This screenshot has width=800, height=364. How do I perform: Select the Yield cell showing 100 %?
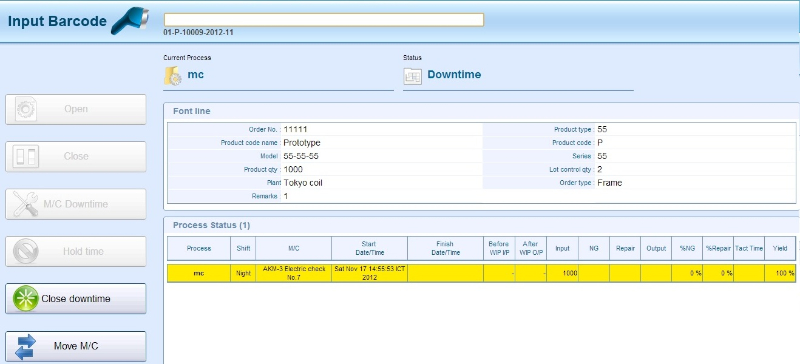coord(780,273)
